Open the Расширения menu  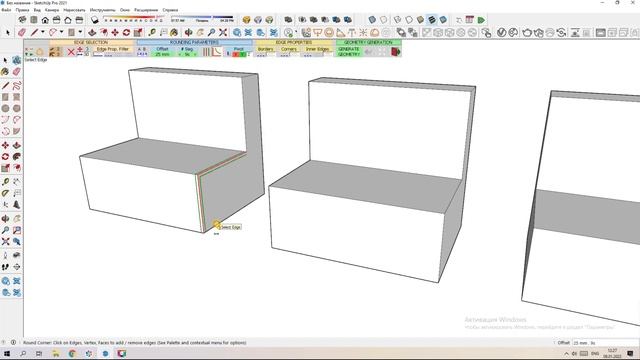tap(146, 10)
